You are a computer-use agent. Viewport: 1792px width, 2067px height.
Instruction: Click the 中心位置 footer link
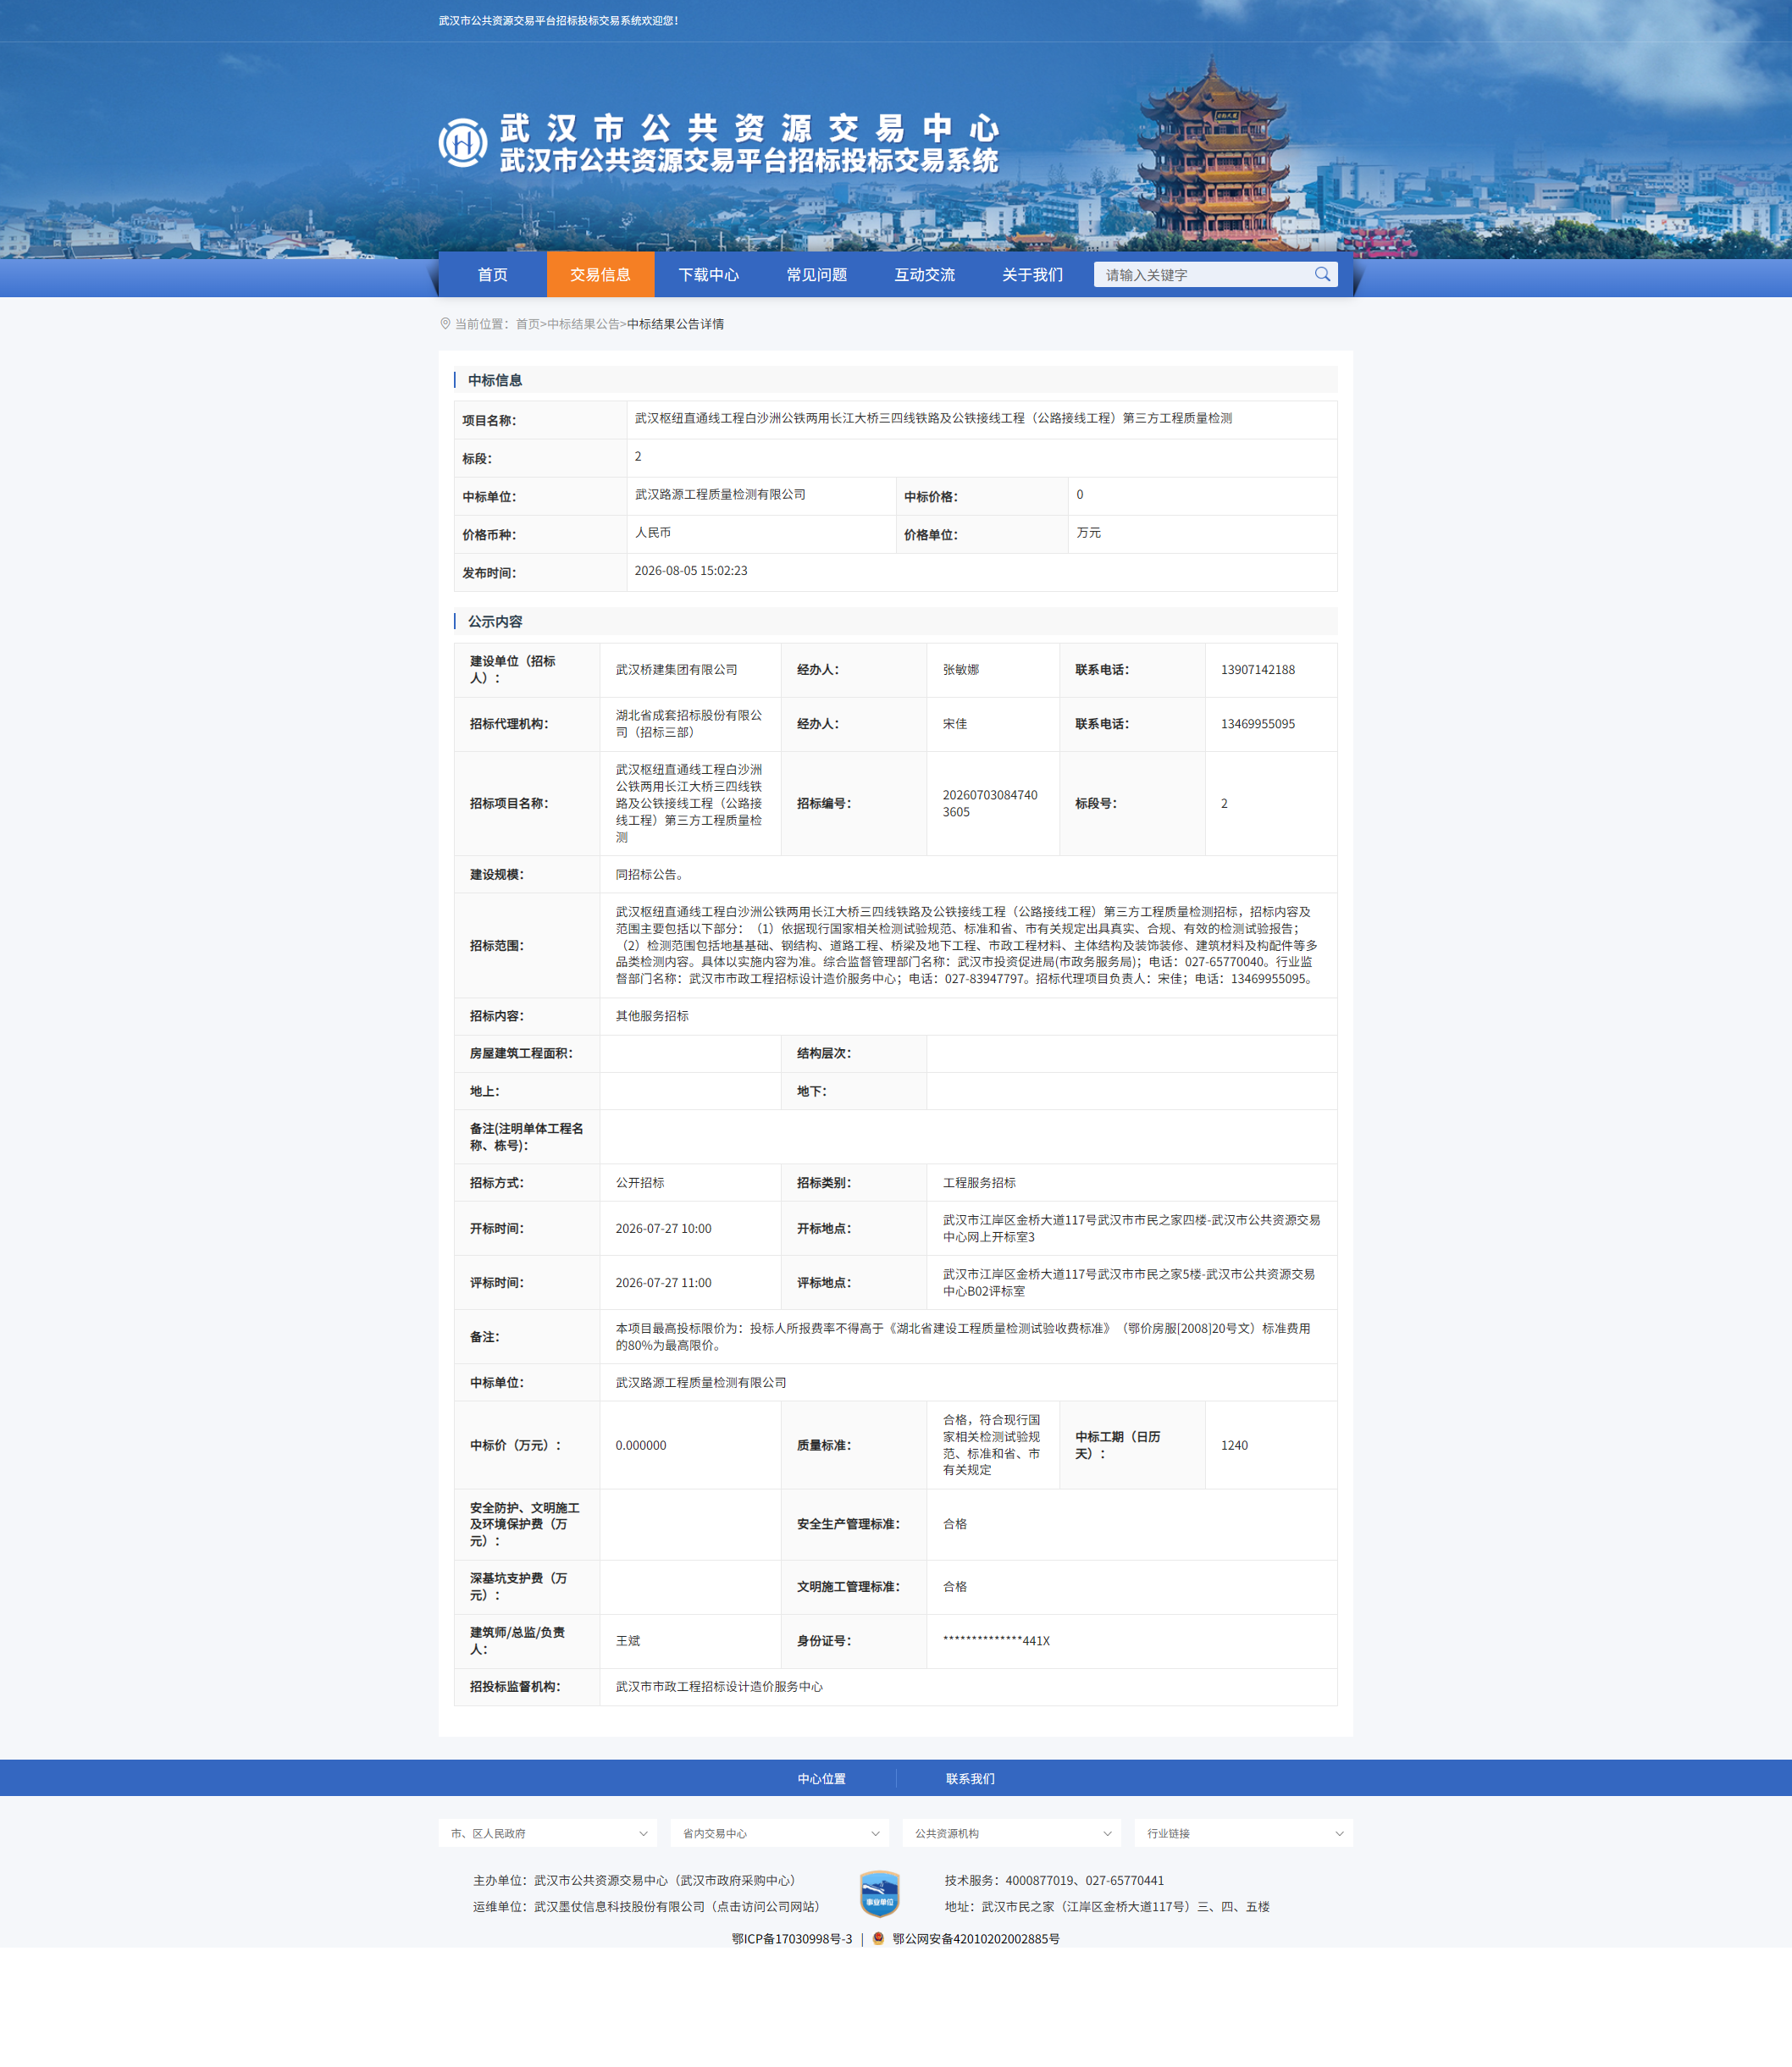[821, 1778]
